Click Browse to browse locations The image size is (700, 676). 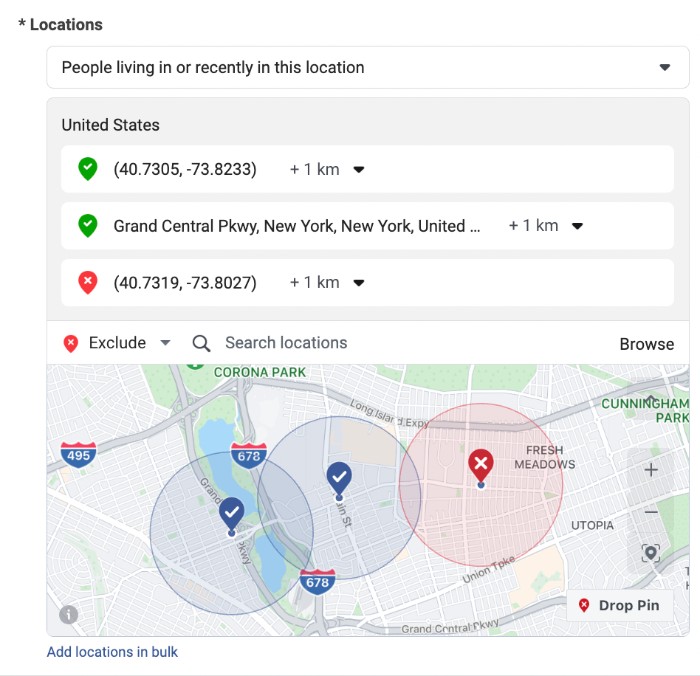point(646,344)
